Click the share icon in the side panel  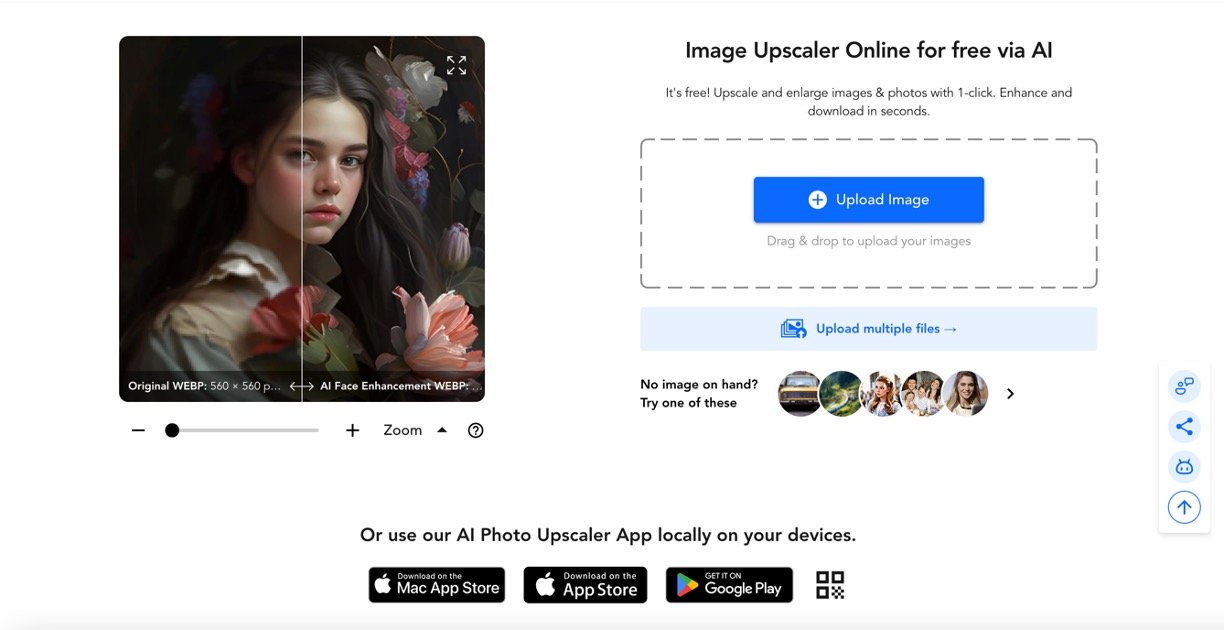(x=1184, y=426)
